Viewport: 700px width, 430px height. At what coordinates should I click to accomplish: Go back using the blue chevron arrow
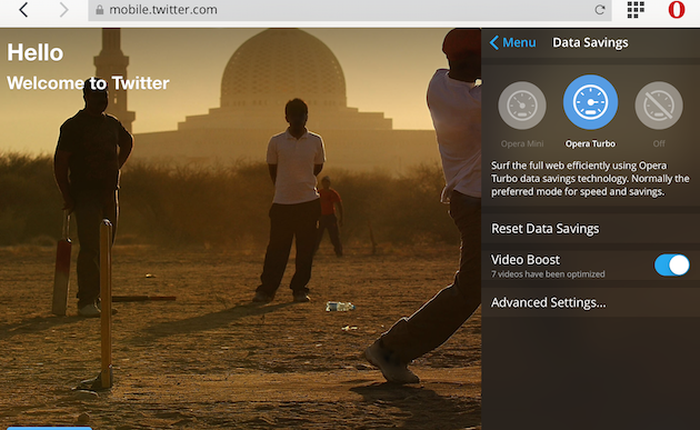[493, 42]
